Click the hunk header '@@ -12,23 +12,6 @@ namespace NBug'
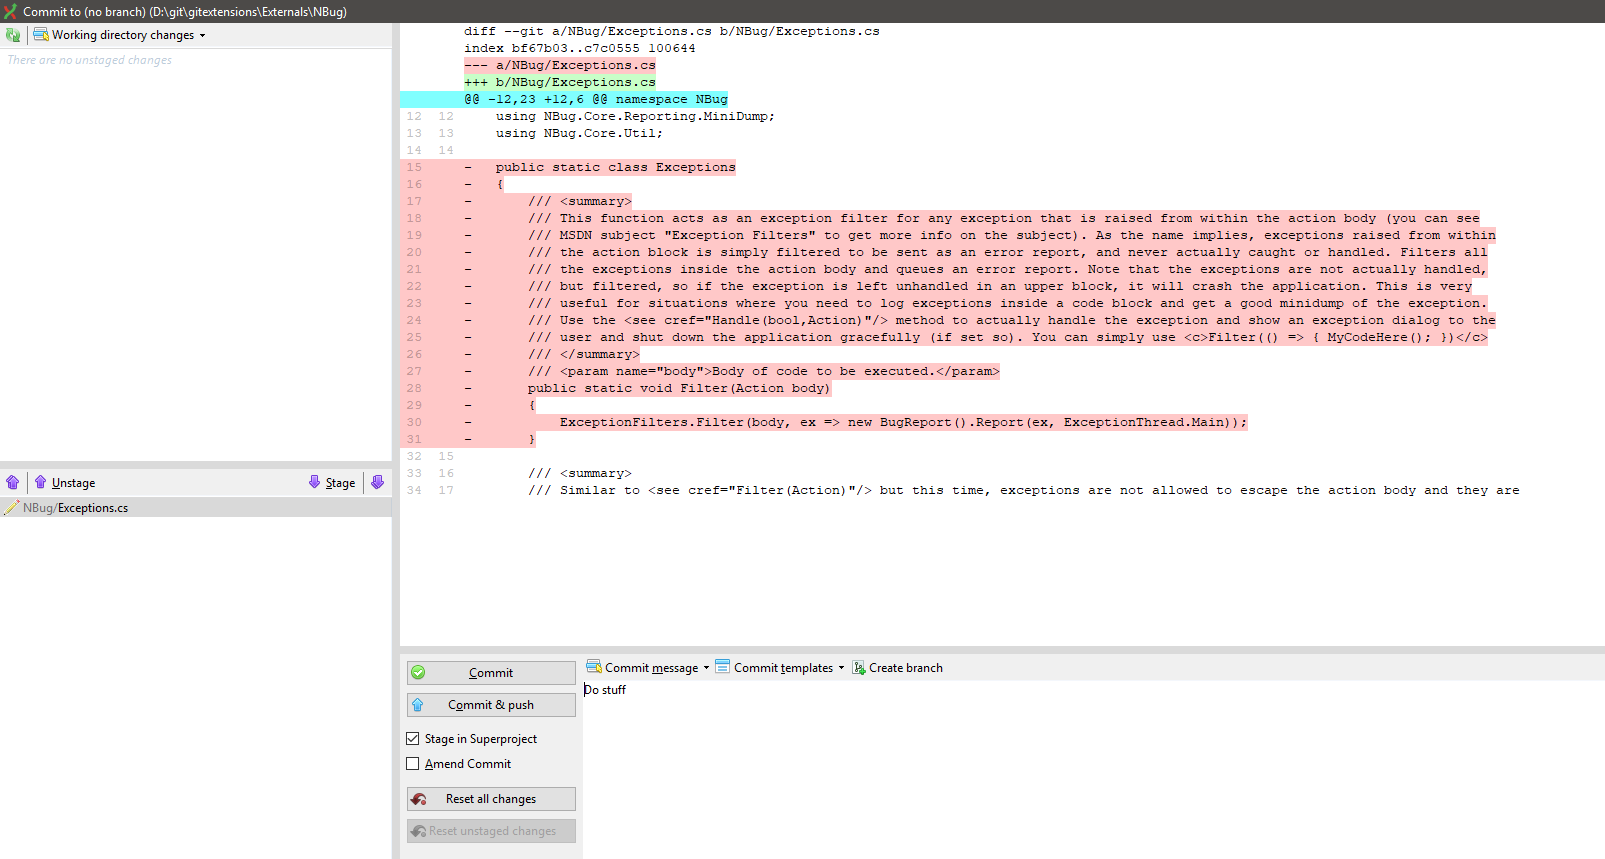 coord(596,99)
